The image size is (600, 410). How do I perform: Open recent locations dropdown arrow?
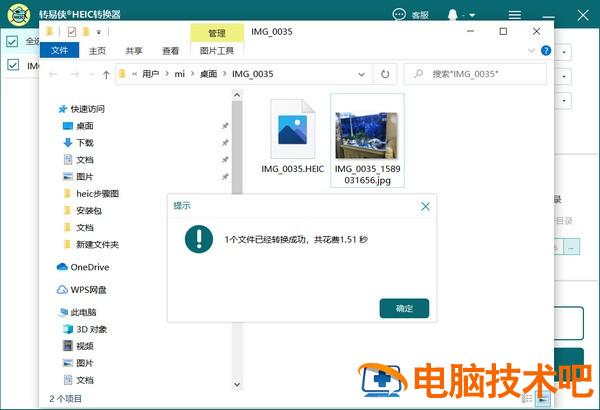click(x=92, y=74)
